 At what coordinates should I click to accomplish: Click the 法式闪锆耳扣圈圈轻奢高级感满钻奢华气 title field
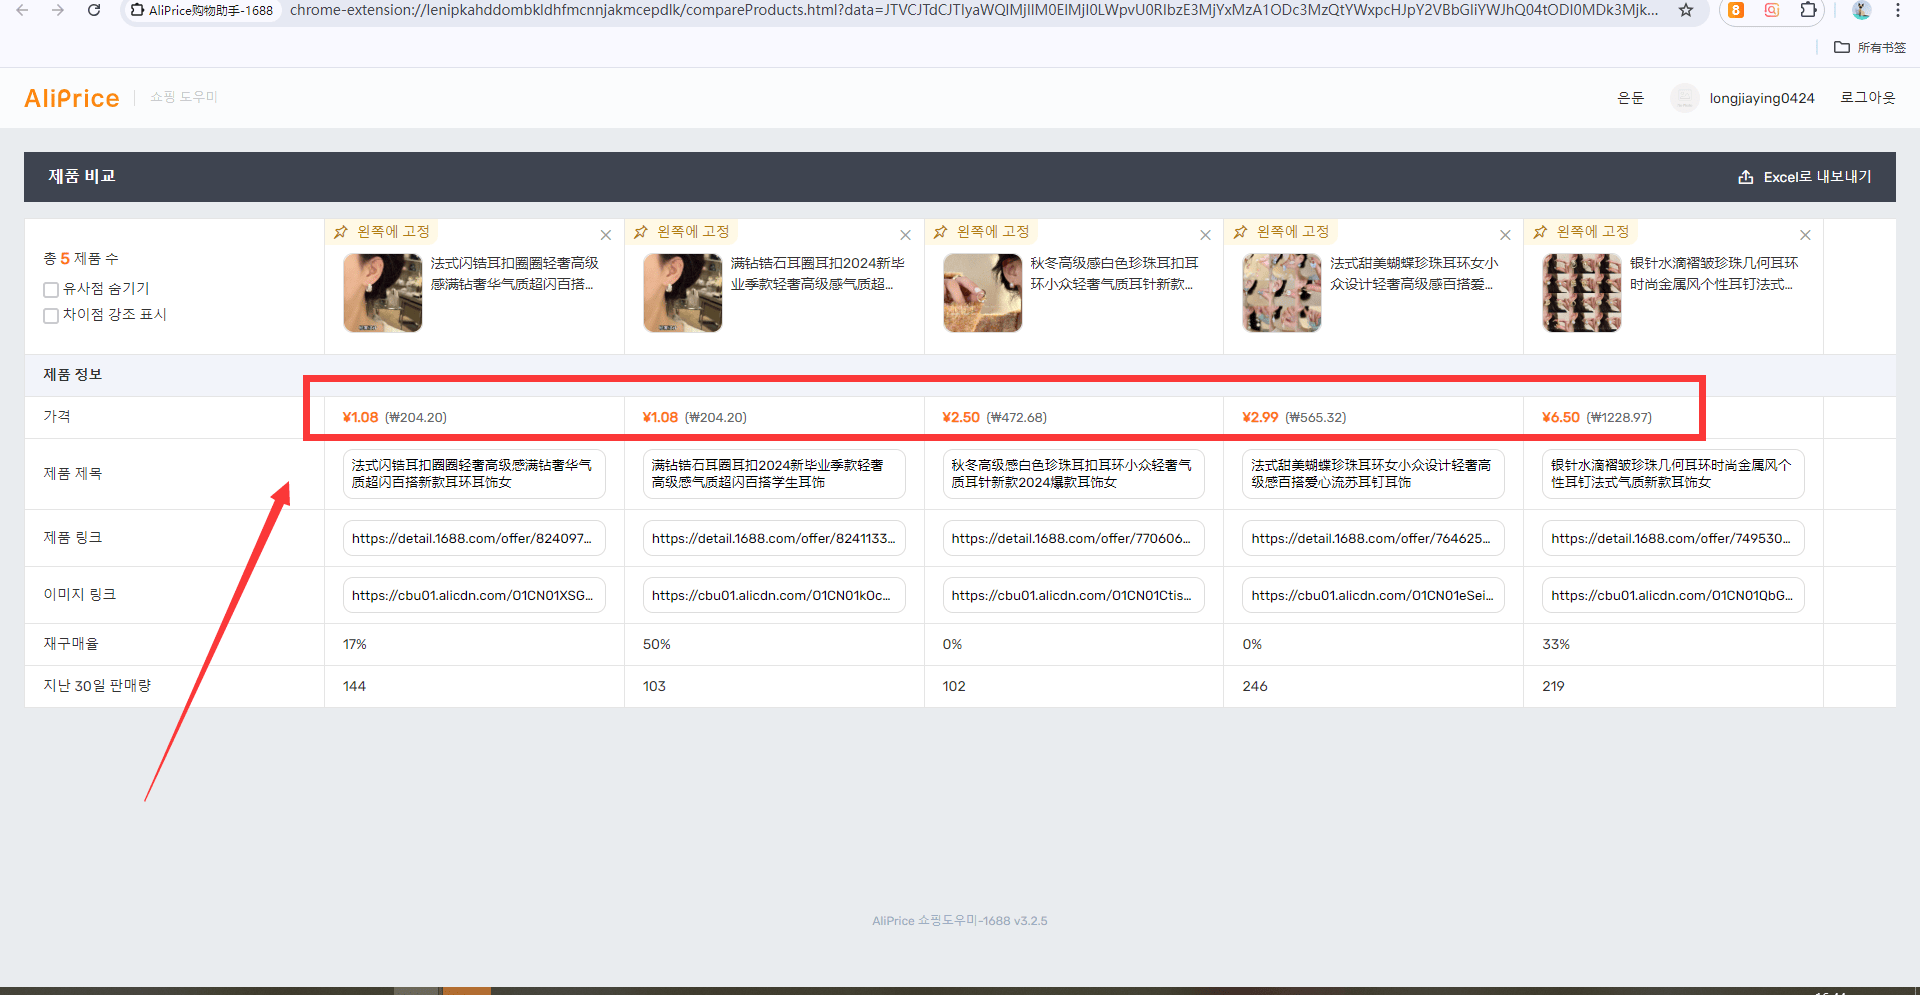coord(474,474)
